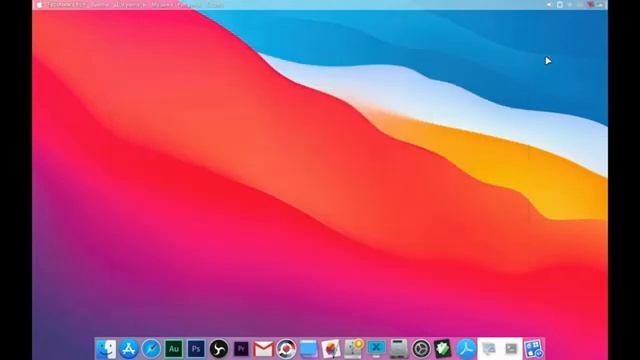Open the blue folder dock icon
The image size is (640, 360).
click(x=309, y=349)
